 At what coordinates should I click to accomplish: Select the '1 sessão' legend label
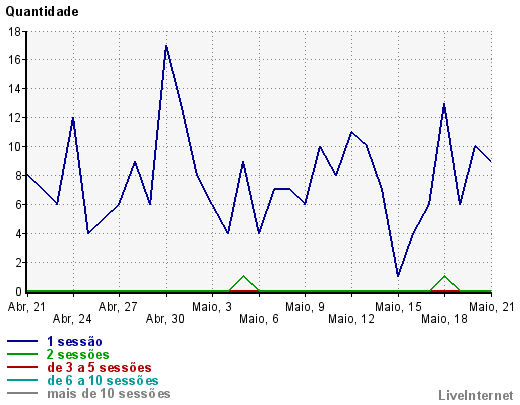[x=75, y=341]
